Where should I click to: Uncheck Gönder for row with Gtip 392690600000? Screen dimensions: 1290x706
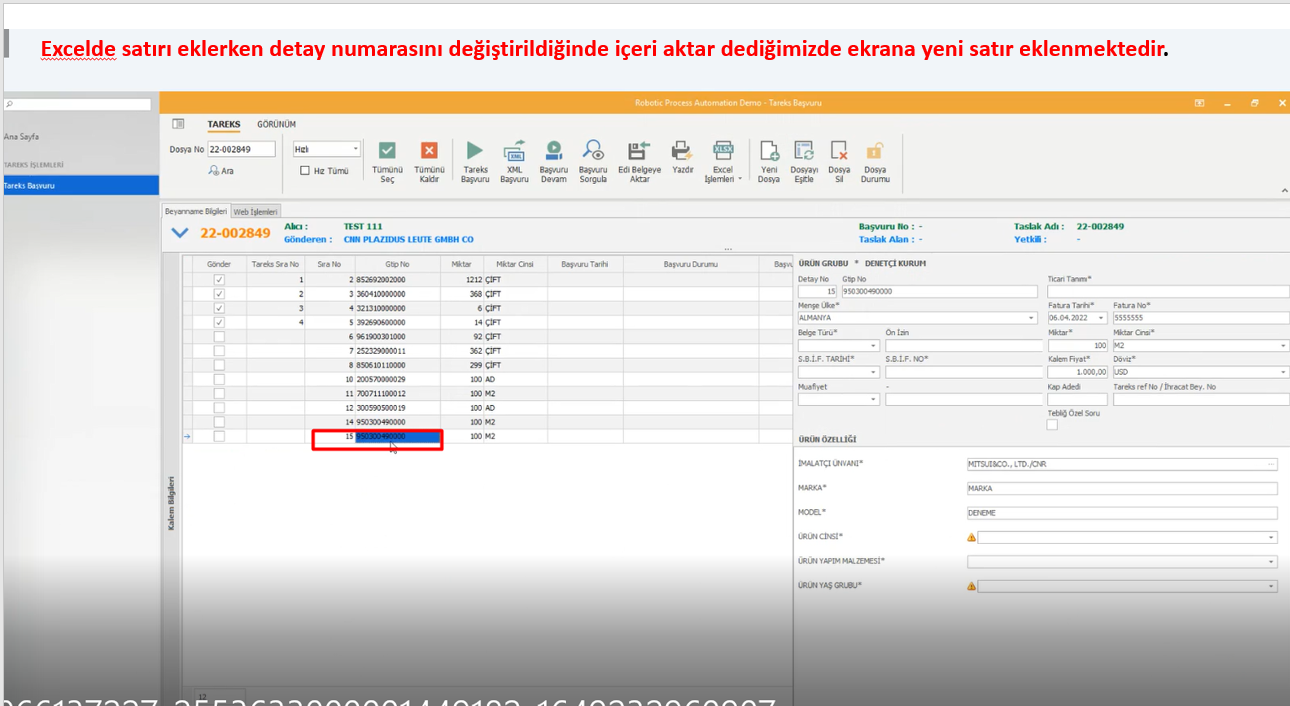[219, 322]
